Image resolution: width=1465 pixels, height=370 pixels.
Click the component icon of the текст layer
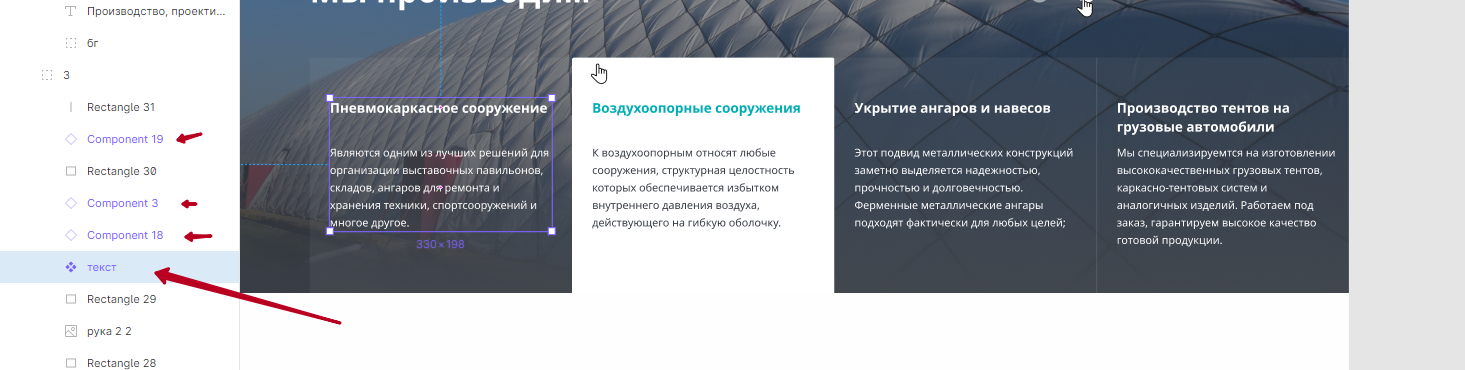70,267
